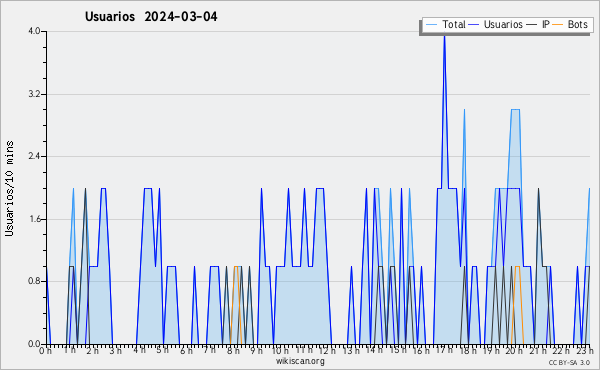Click the '16 h' x-axis label

point(421,350)
